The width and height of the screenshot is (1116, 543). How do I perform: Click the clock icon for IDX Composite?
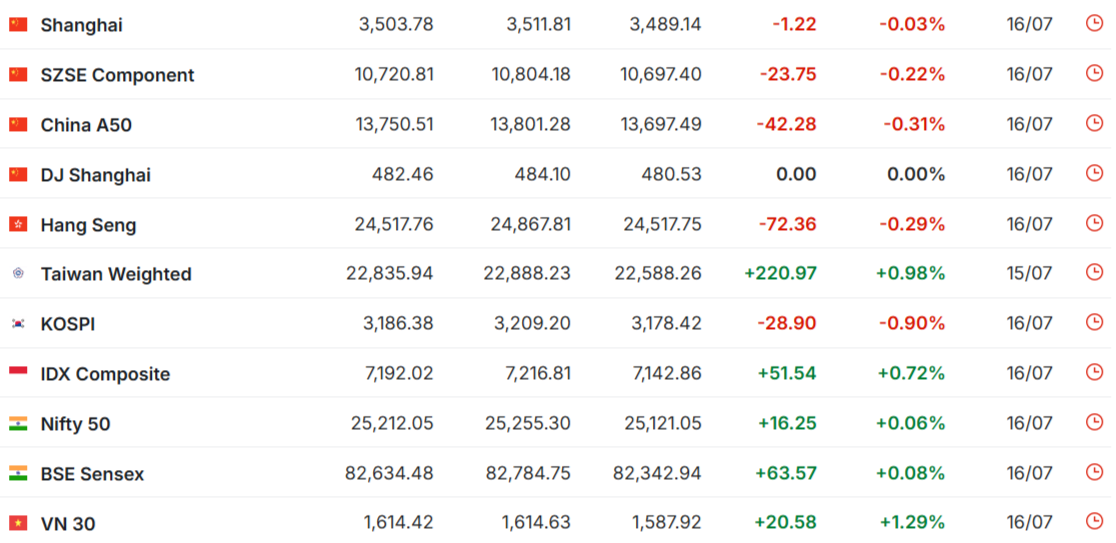[1094, 372]
